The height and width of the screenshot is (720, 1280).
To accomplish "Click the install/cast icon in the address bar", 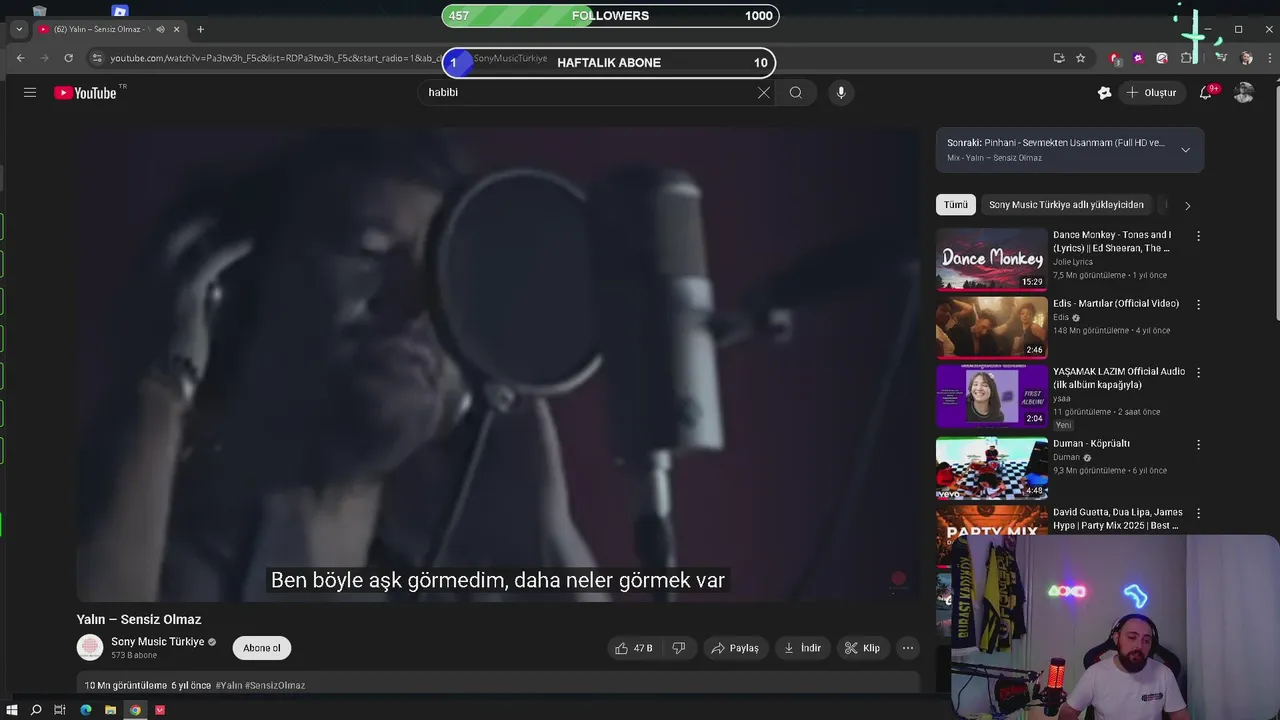I will coord(1059,58).
